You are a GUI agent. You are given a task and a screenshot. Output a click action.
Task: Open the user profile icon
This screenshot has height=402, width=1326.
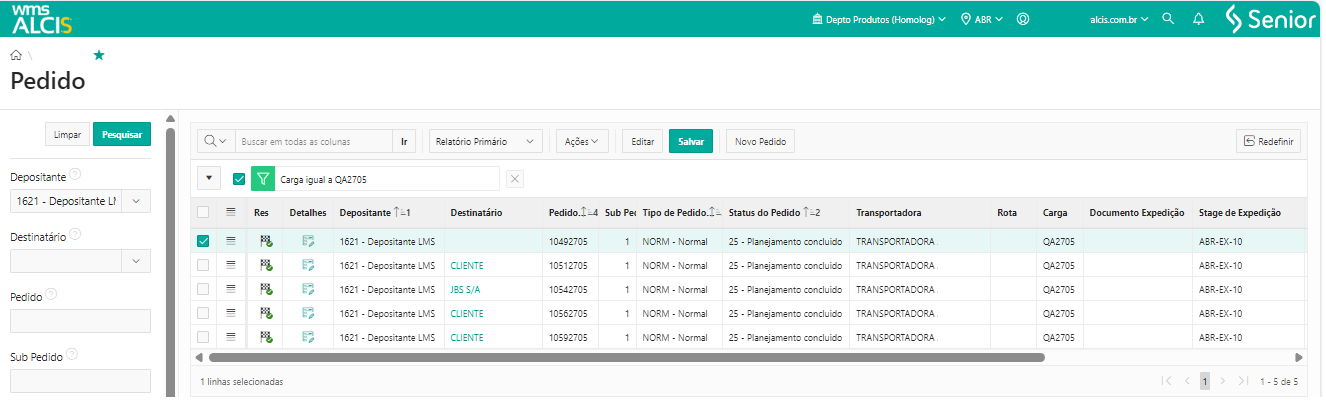point(1023,19)
